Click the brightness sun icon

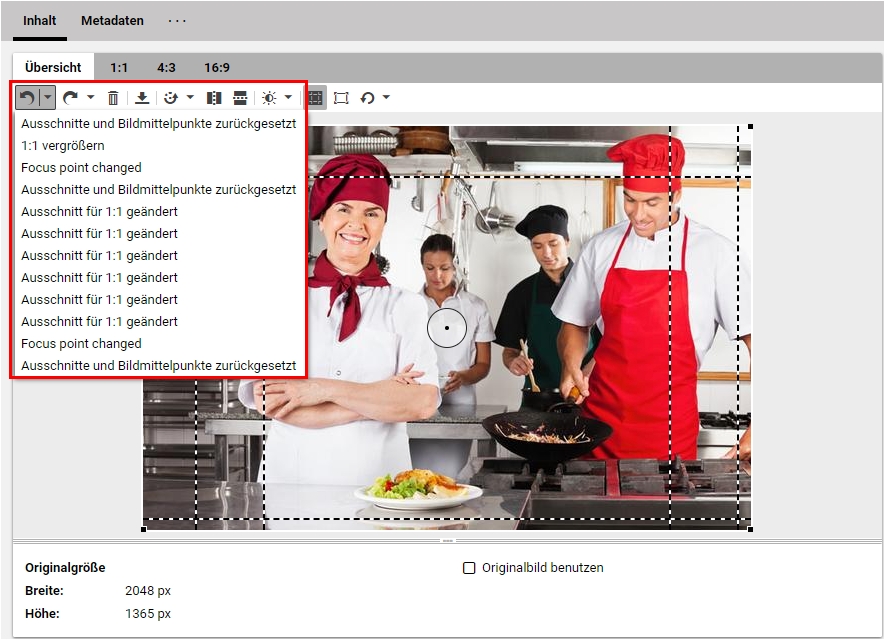[268, 98]
